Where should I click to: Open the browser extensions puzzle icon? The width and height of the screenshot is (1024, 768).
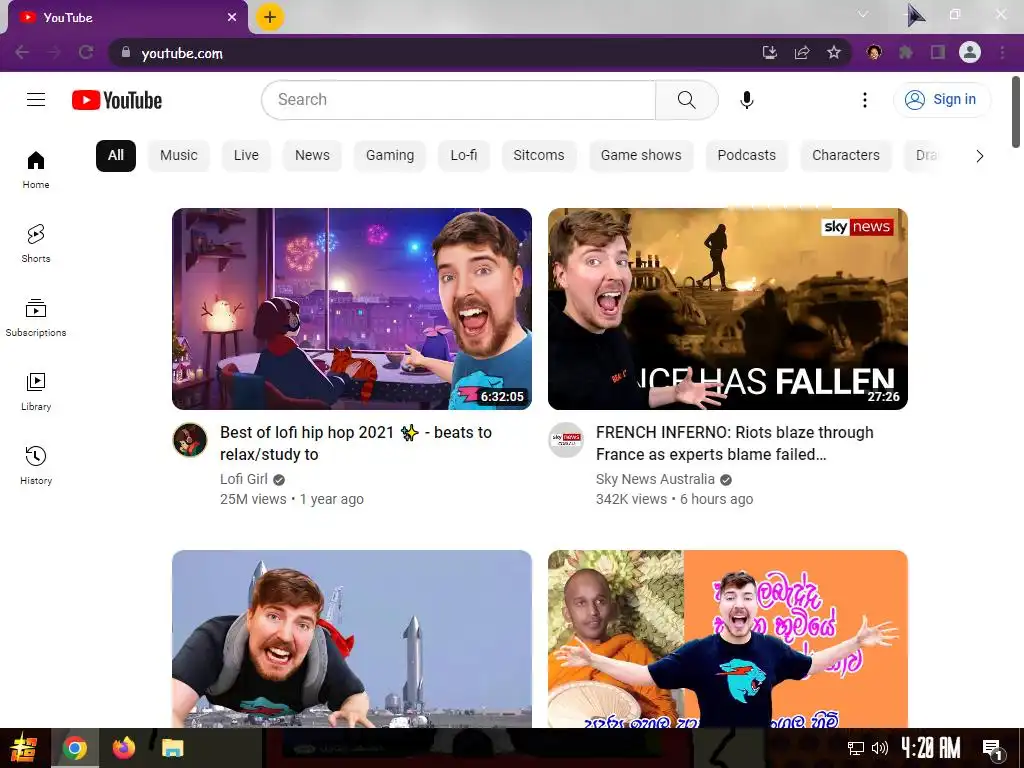point(906,52)
